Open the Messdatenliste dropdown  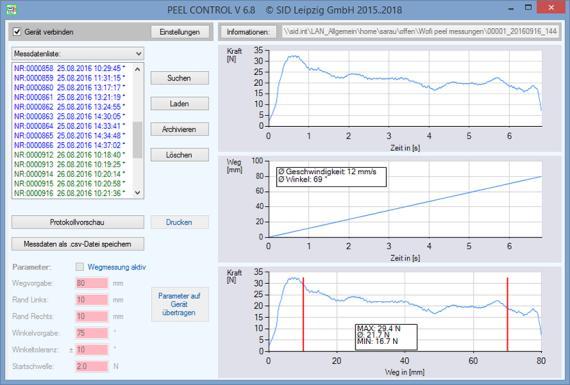(x=77, y=53)
